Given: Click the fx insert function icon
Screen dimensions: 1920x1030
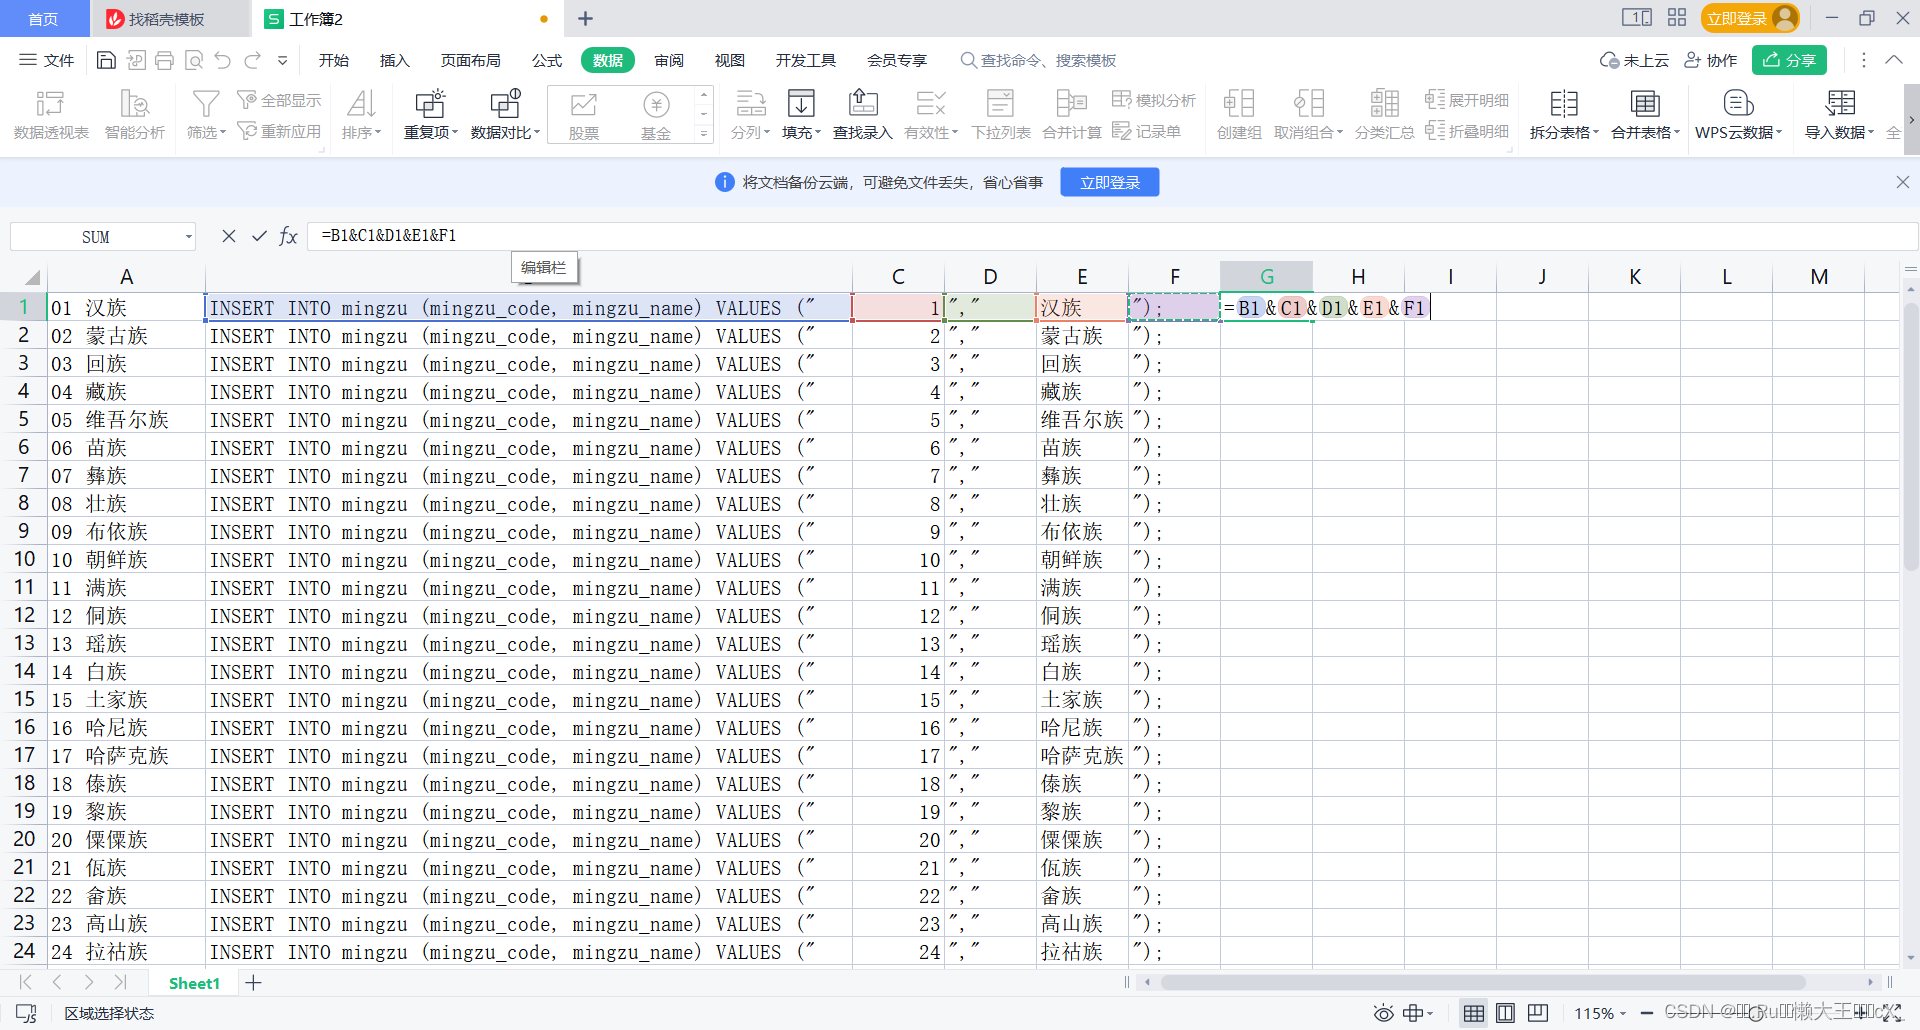Looking at the screenshot, I should pos(288,236).
